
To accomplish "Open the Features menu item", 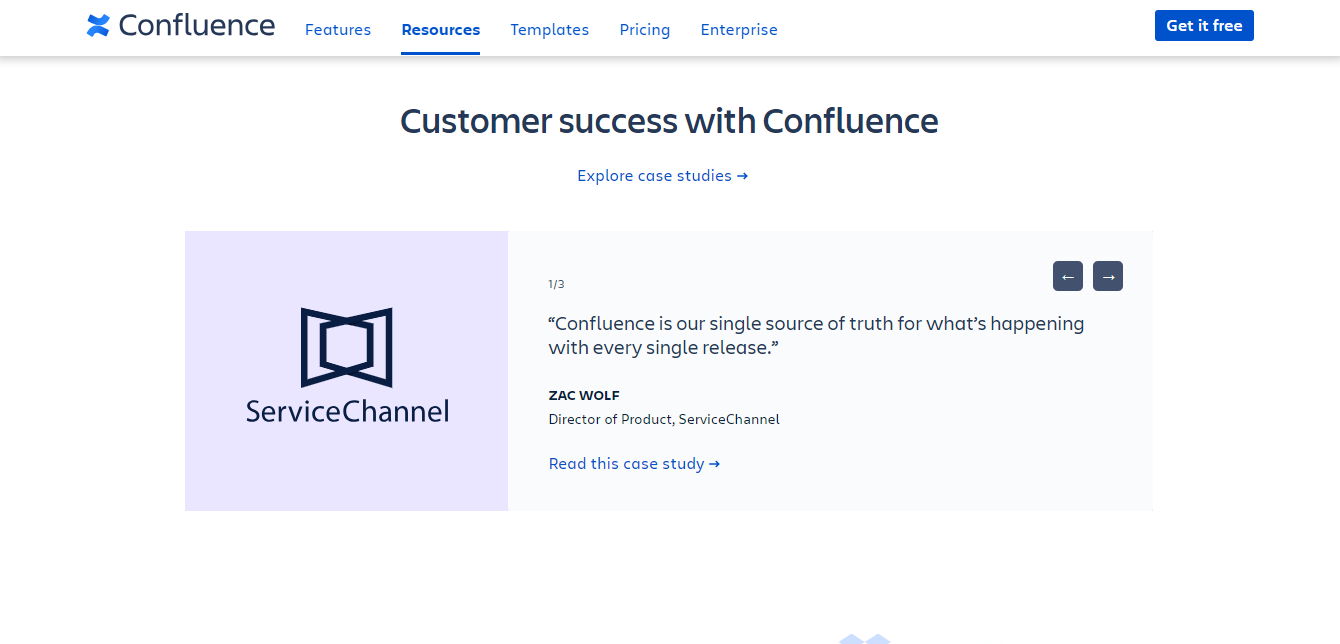I will [338, 30].
